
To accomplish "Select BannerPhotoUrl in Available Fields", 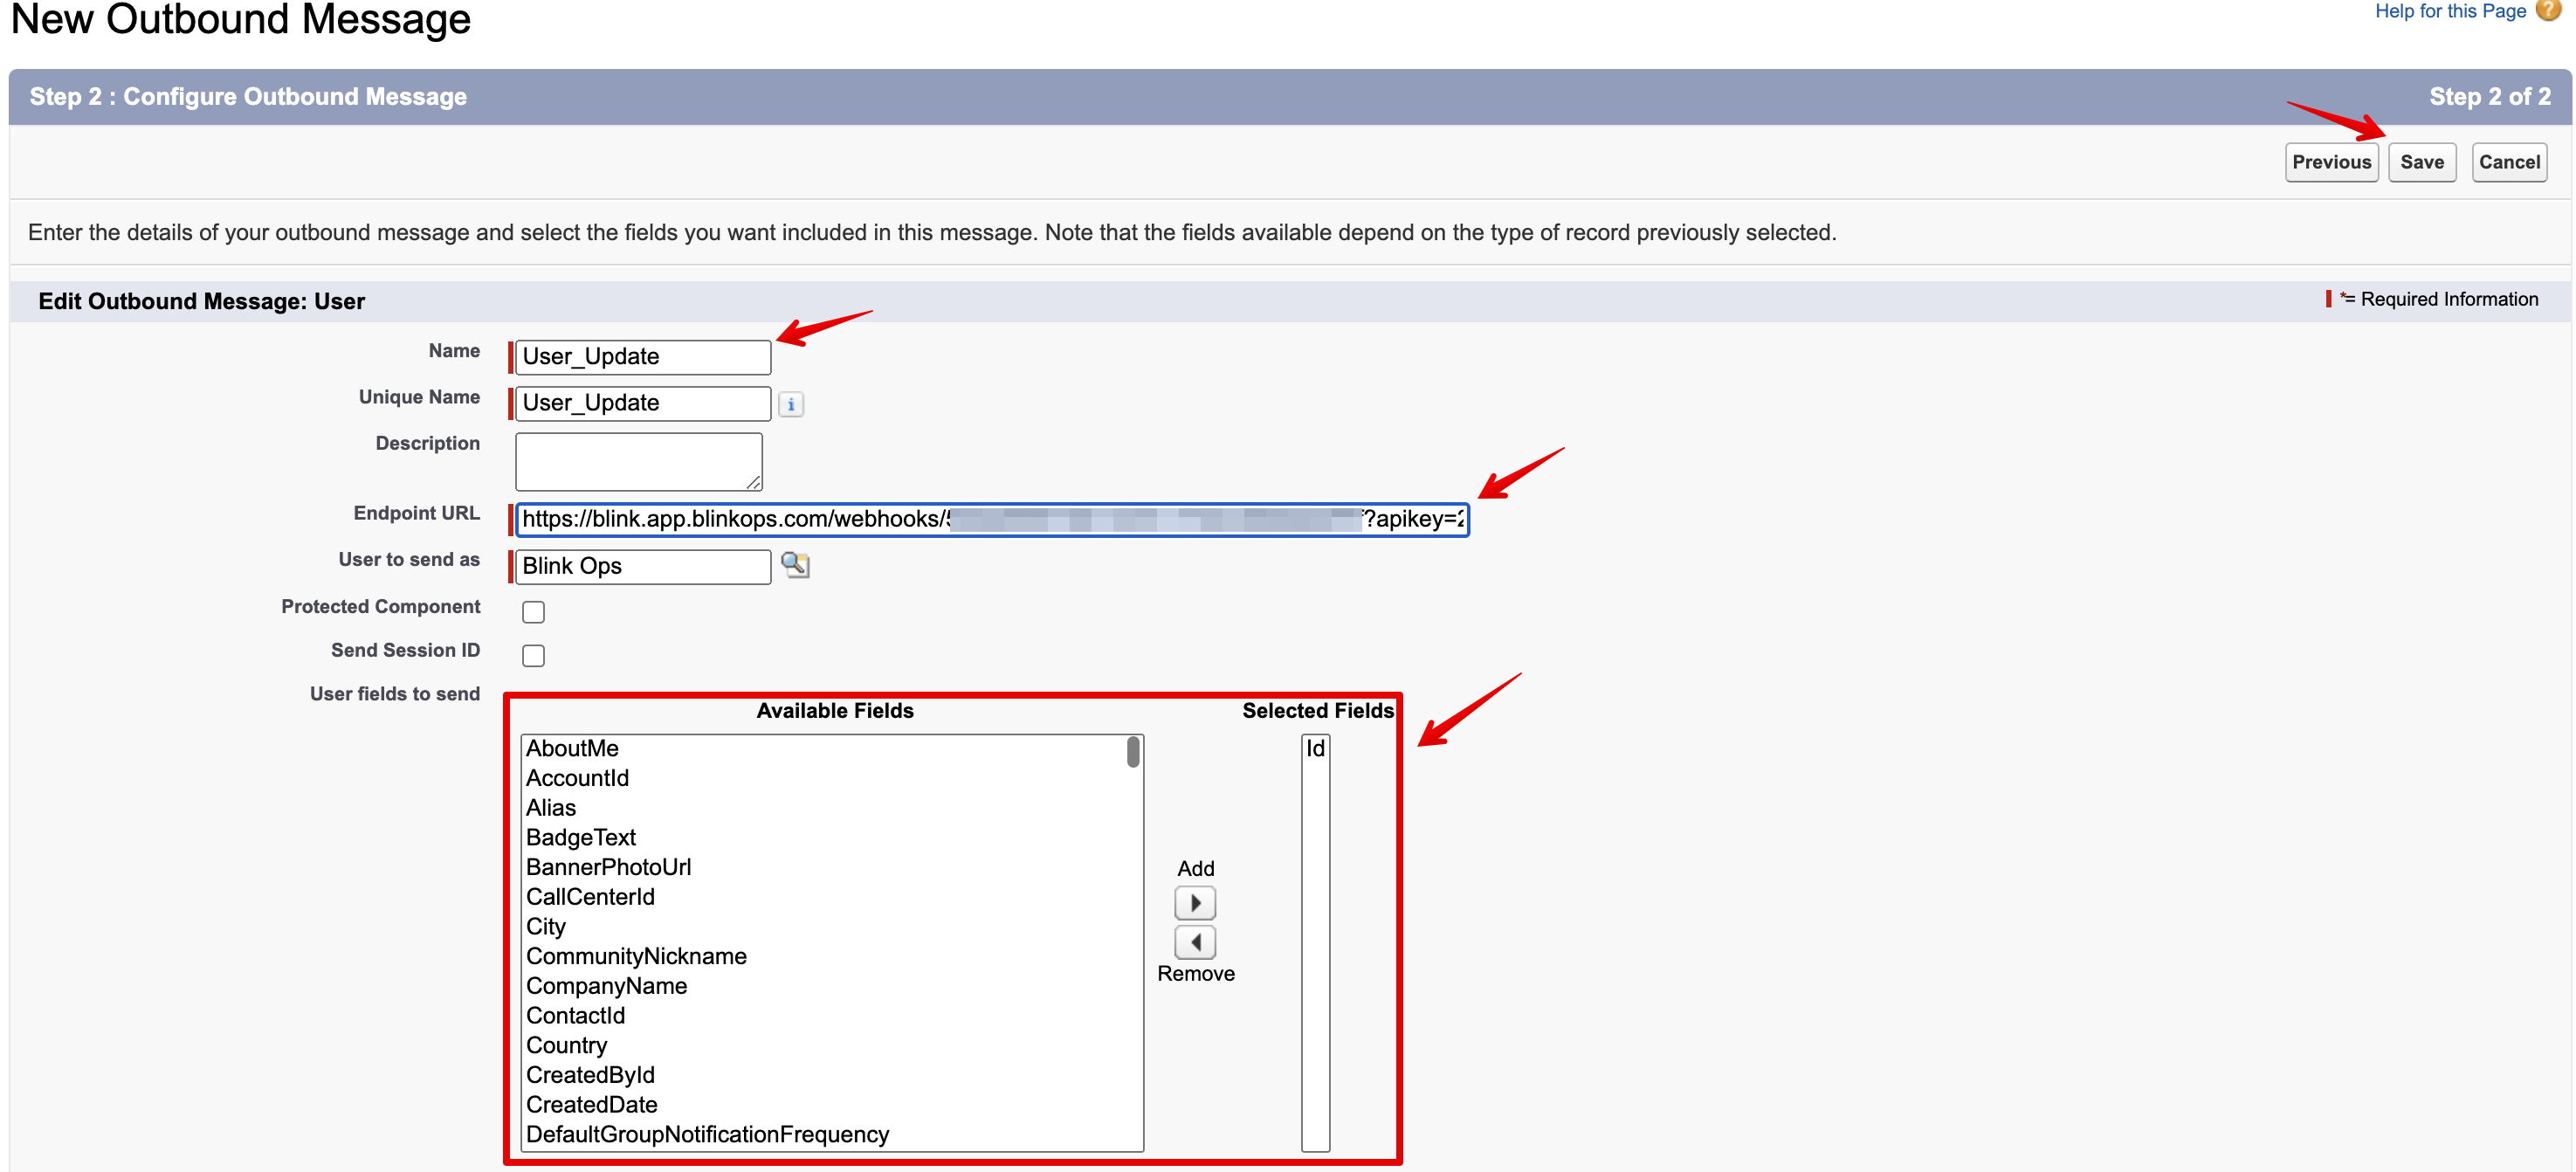I will coord(608,867).
